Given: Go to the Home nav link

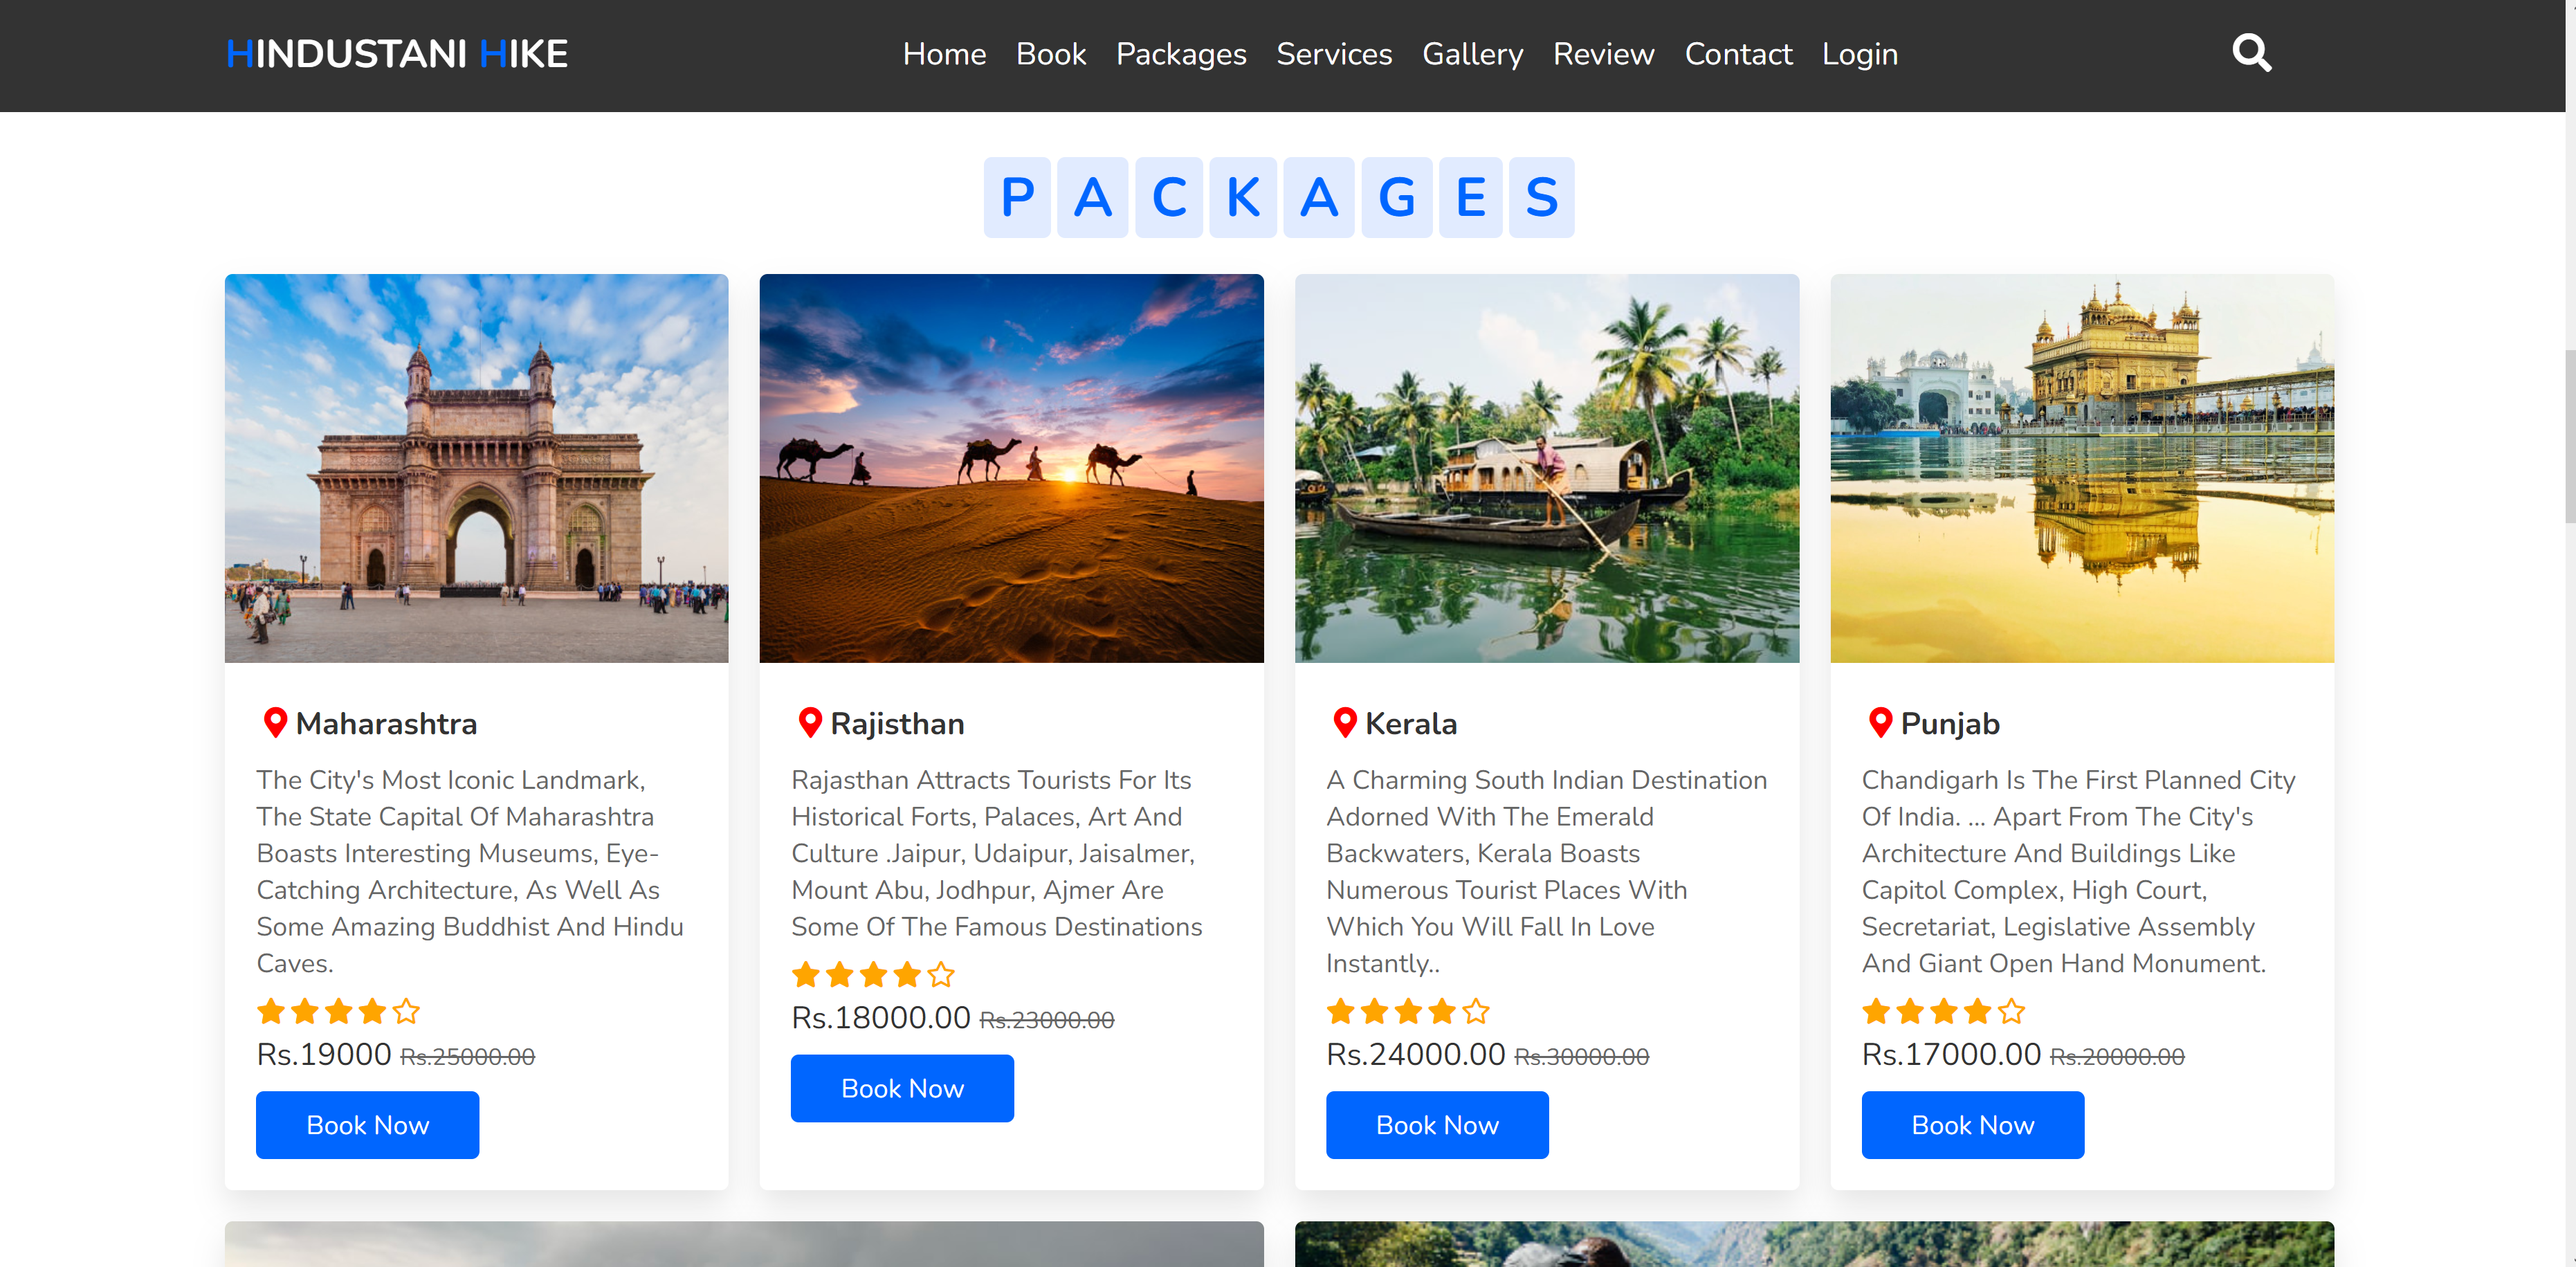Looking at the screenshot, I should coord(944,54).
